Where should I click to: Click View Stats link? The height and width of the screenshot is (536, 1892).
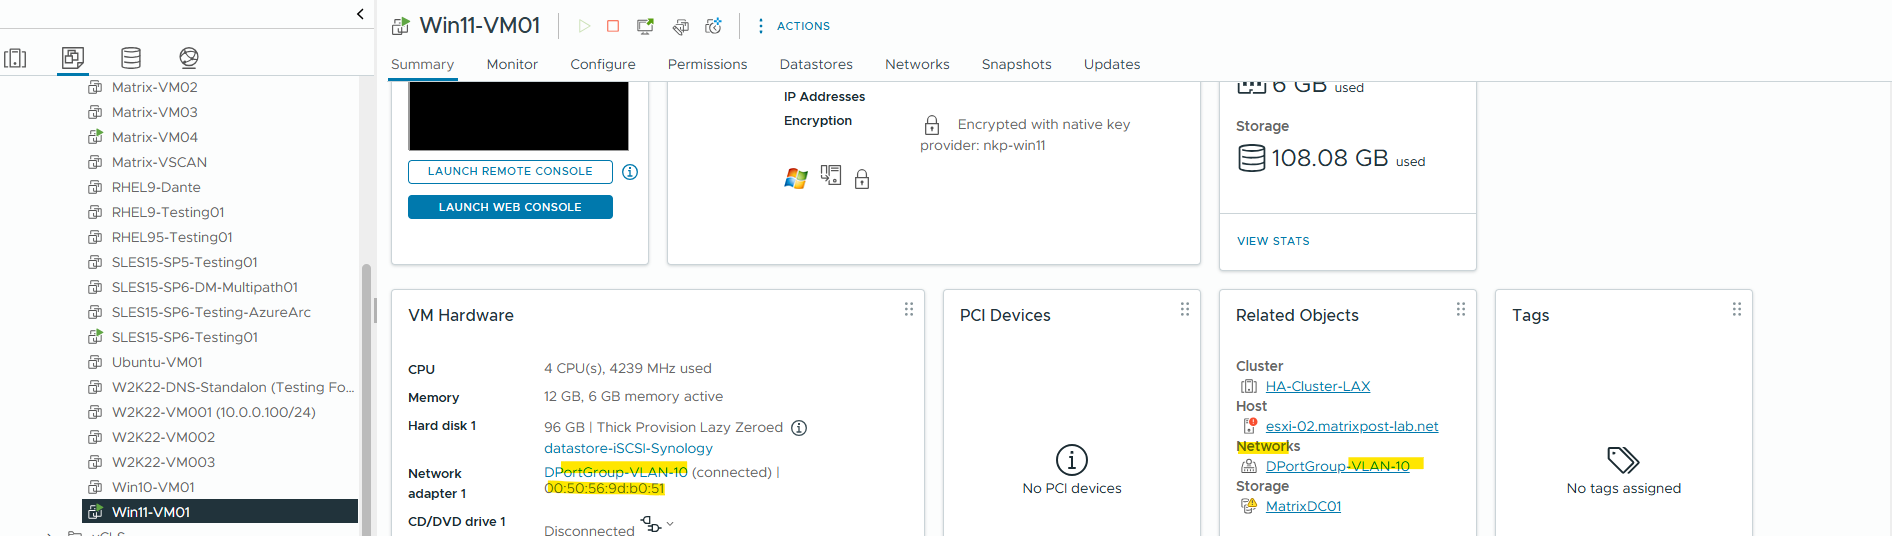[1273, 241]
